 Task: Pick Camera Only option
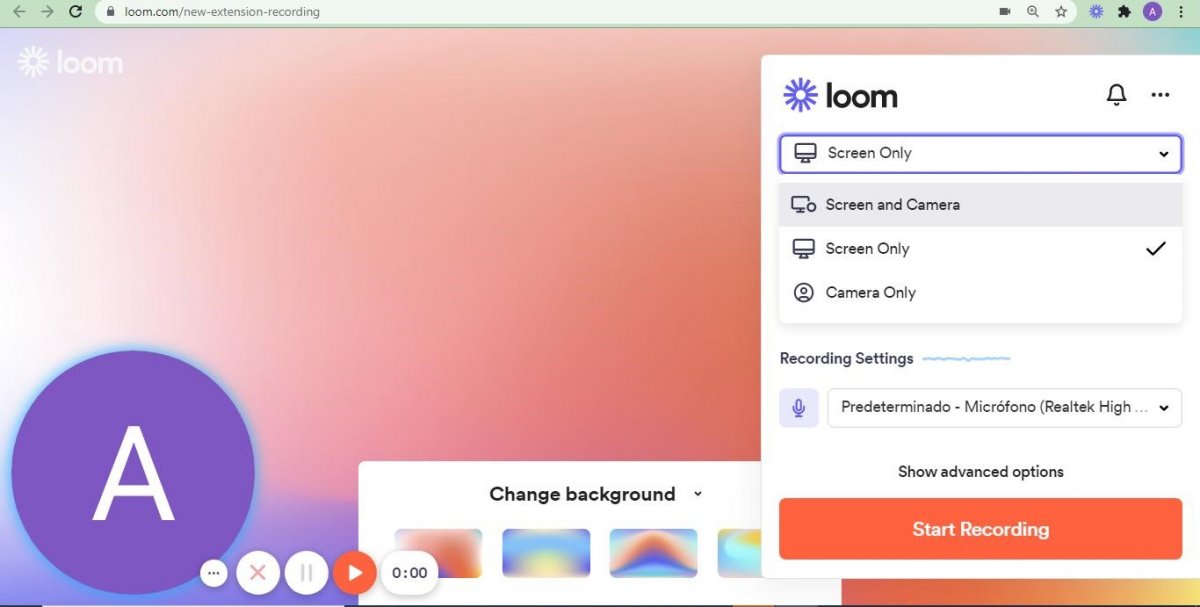click(x=980, y=292)
